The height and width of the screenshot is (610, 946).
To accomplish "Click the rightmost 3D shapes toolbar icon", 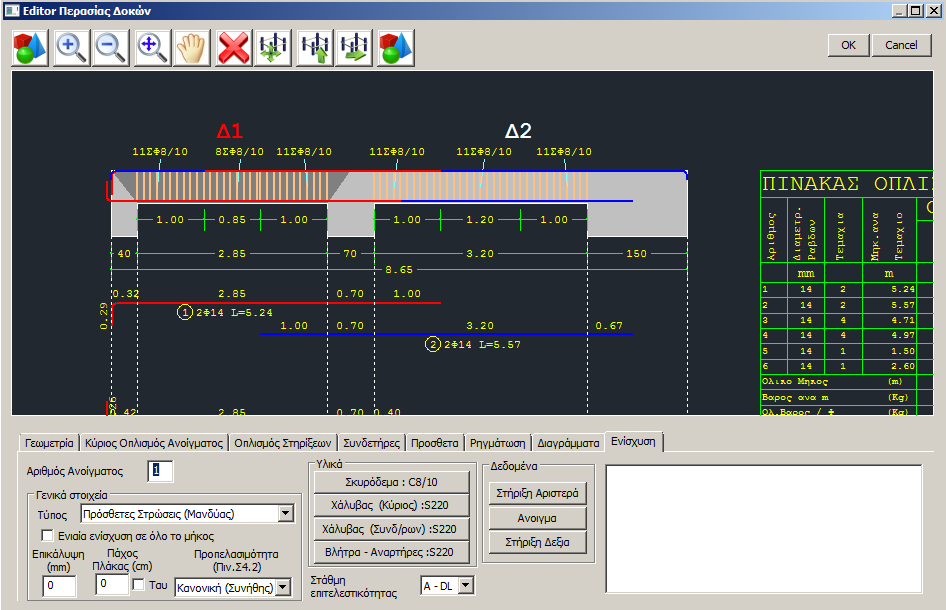I will click(x=396, y=48).
